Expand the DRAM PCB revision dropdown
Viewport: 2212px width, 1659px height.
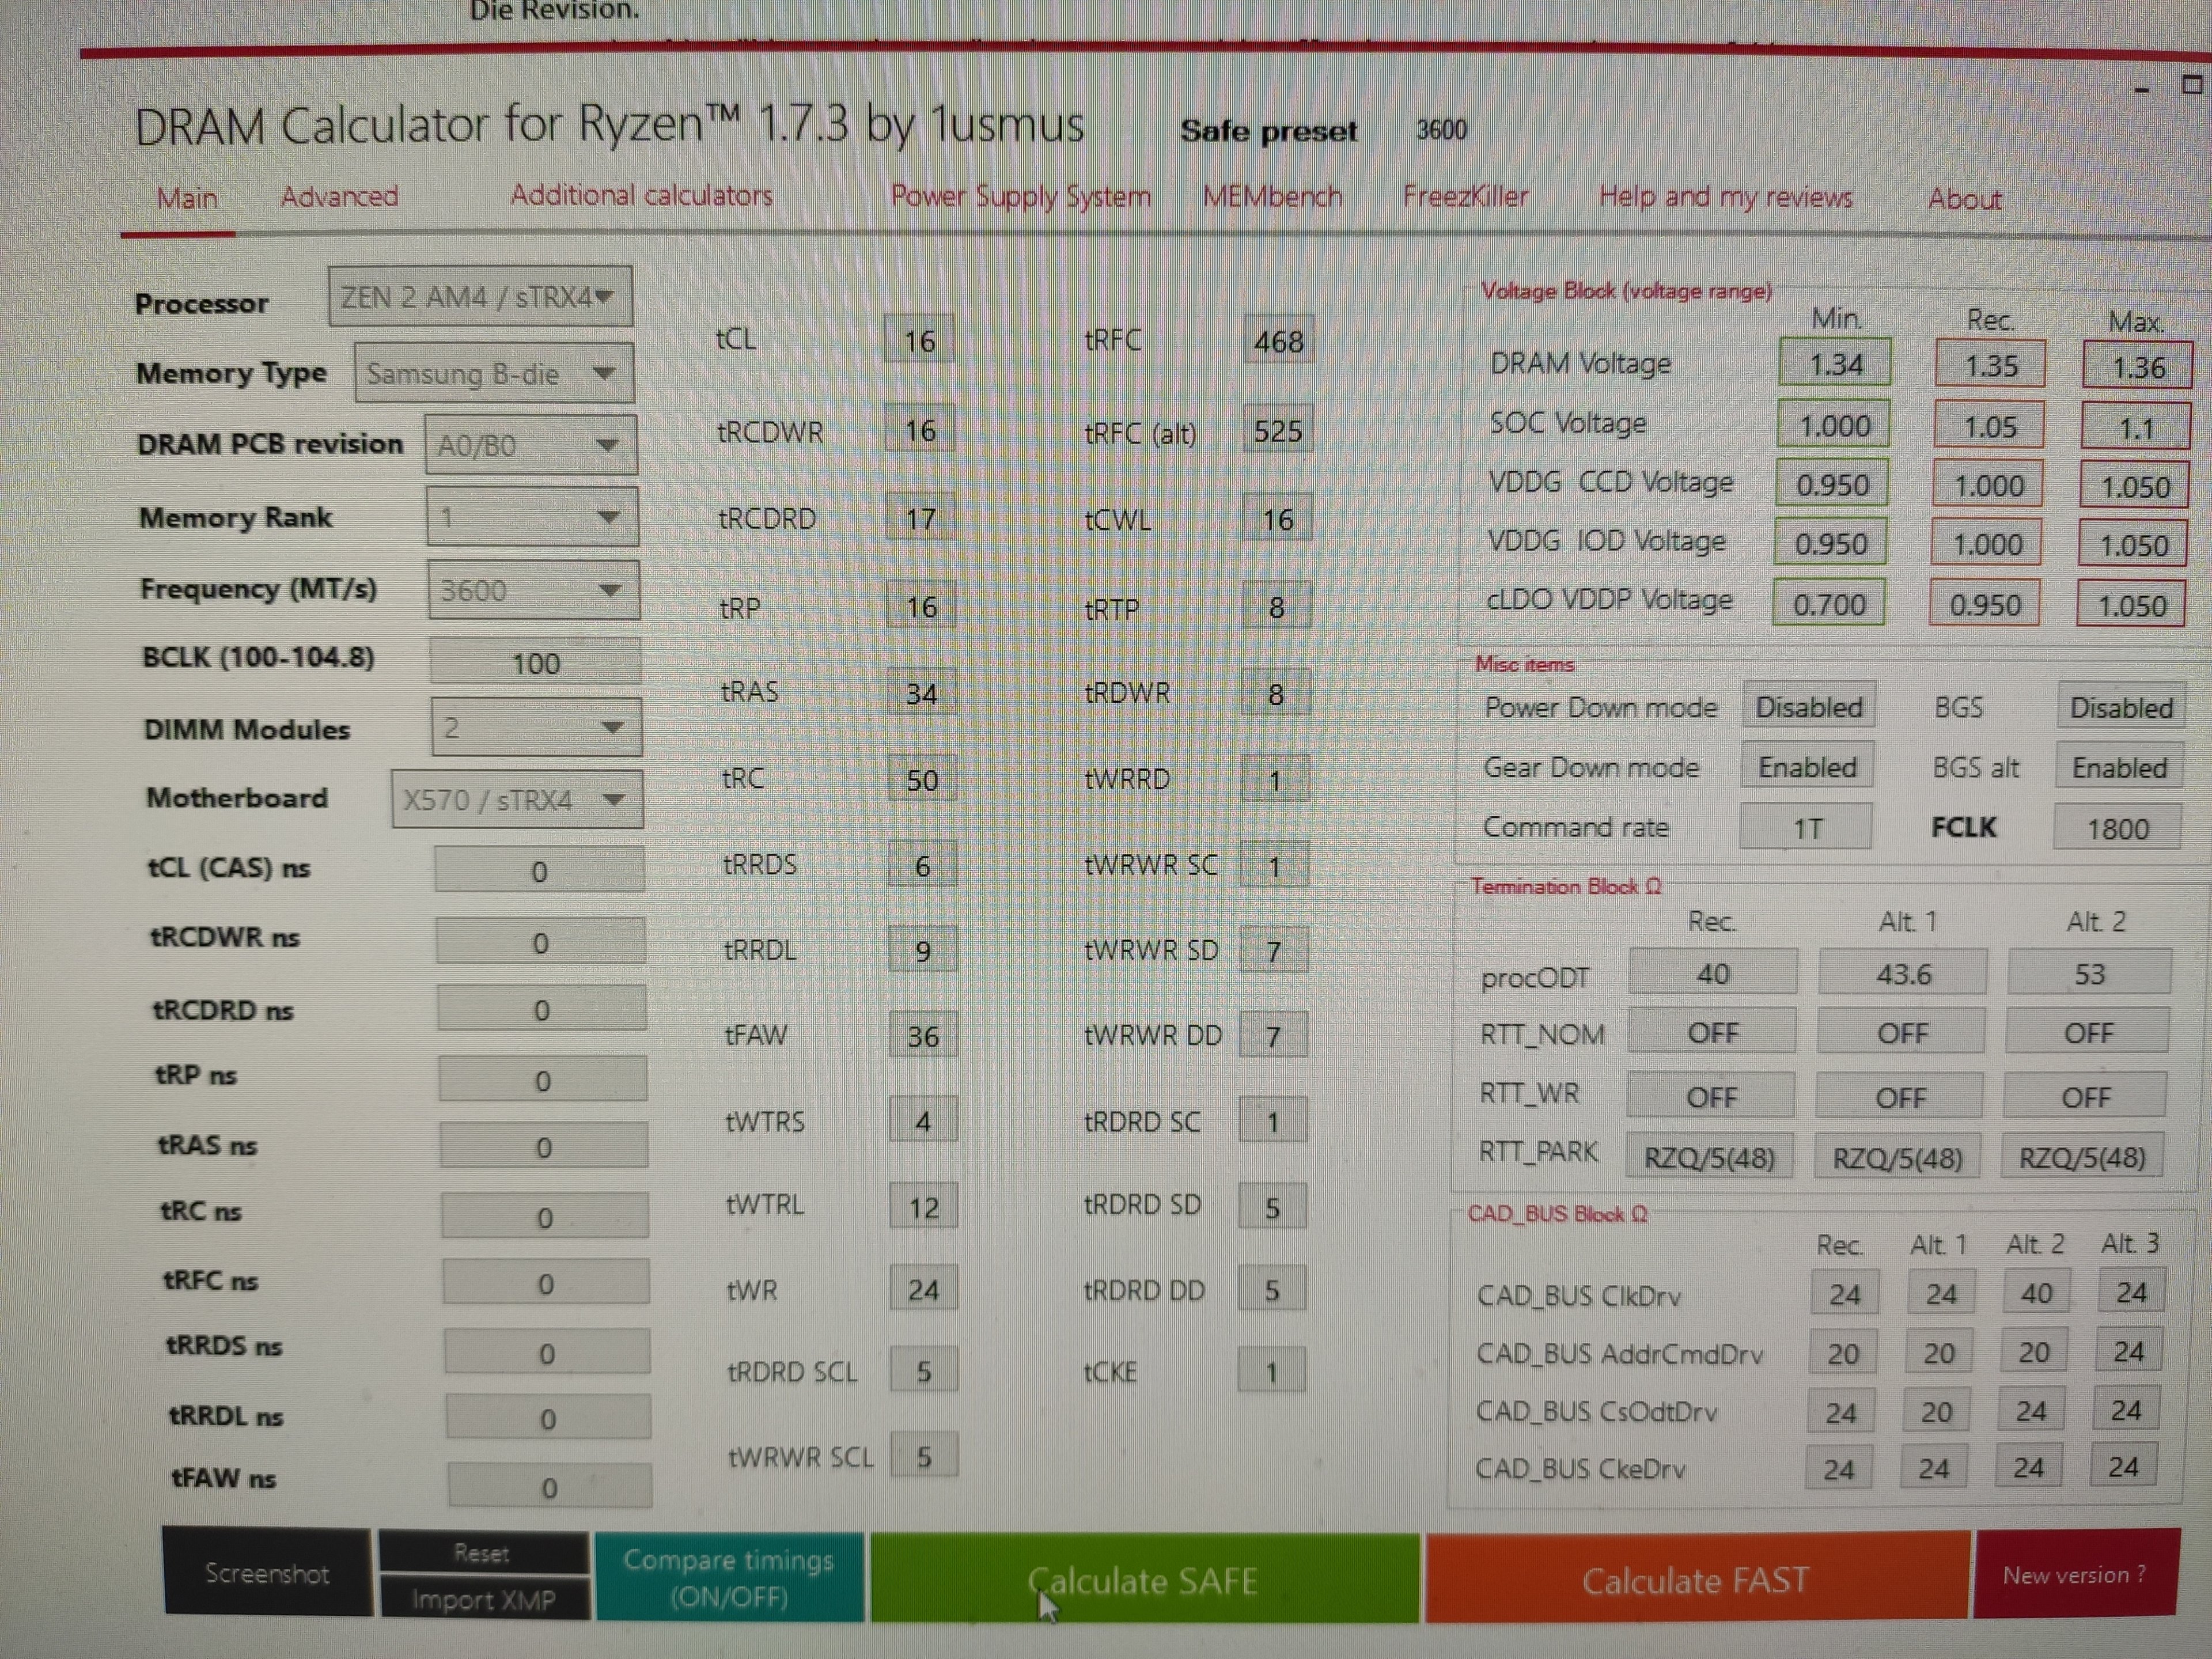pyautogui.click(x=530, y=445)
